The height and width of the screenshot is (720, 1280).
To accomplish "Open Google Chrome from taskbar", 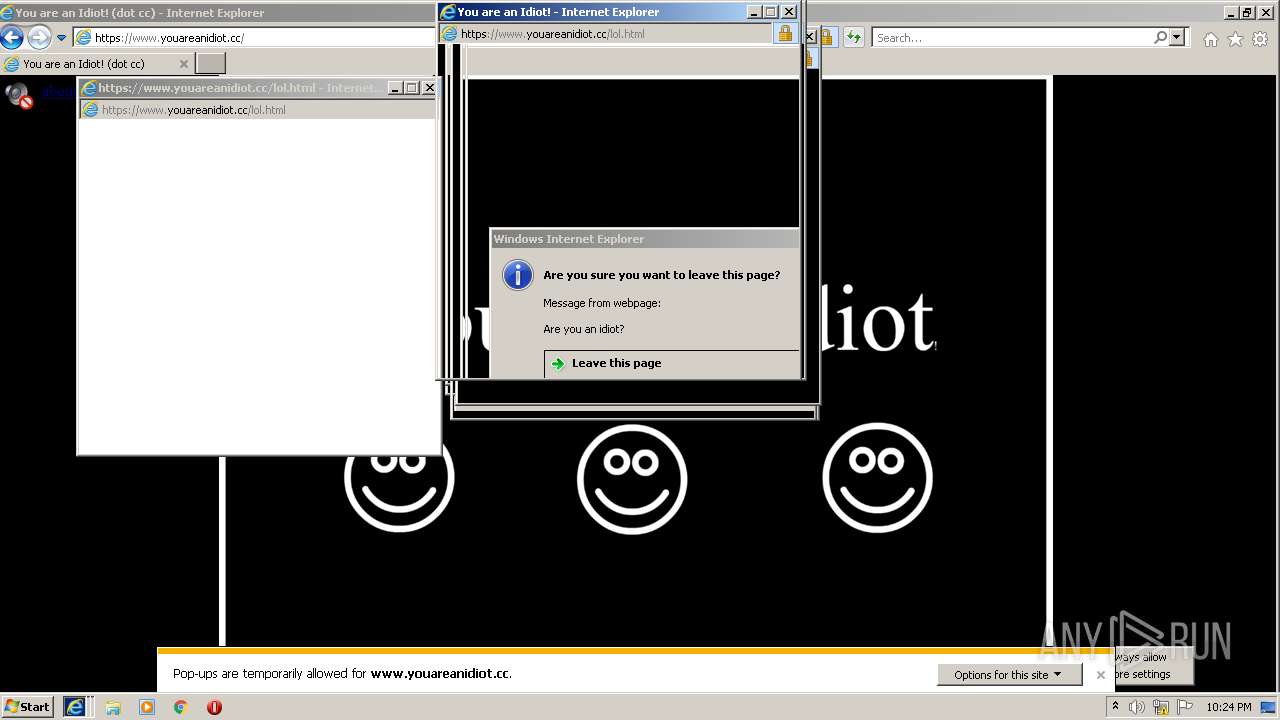I will pos(181,707).
